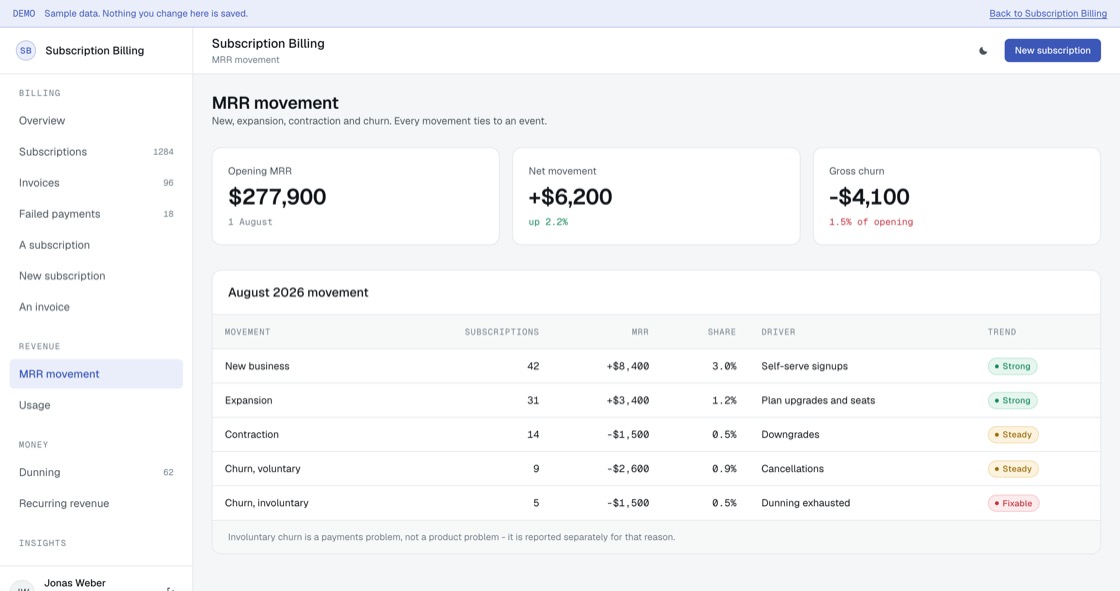Click 'Plan upgrades and seats' driver cell

pos(818,400)
